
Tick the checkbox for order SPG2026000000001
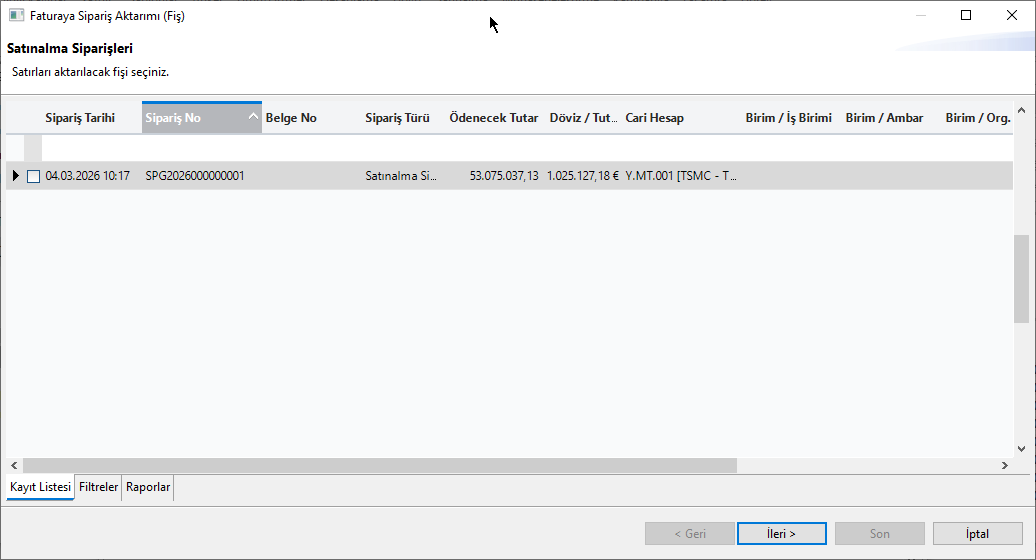pos(34,176)
